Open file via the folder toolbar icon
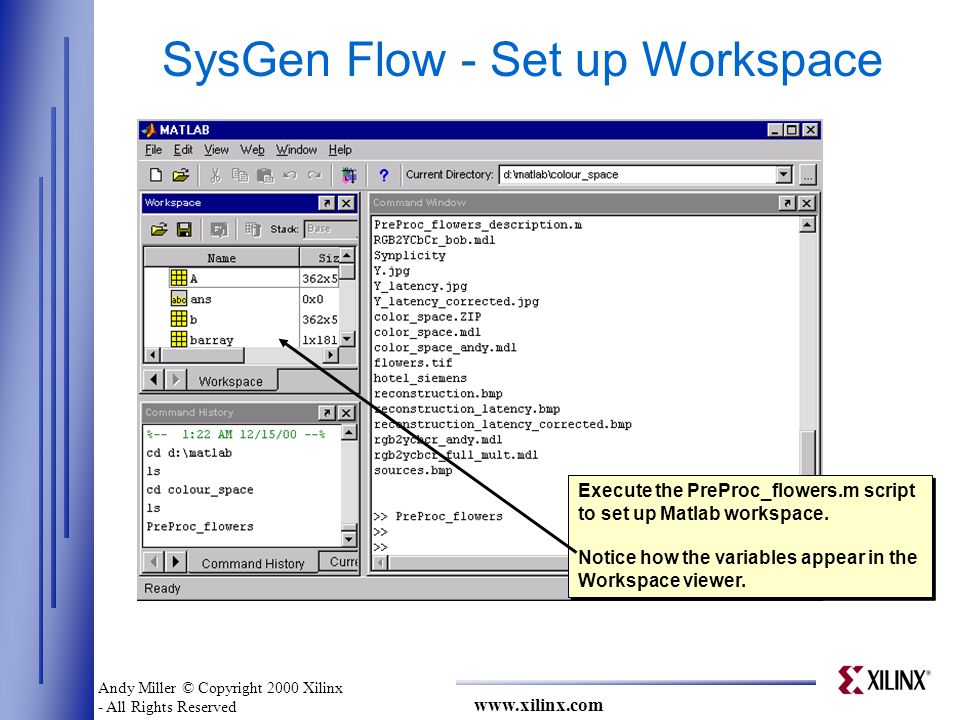The width and height of the screenshot is (960, 720). [x=181, y=175]
